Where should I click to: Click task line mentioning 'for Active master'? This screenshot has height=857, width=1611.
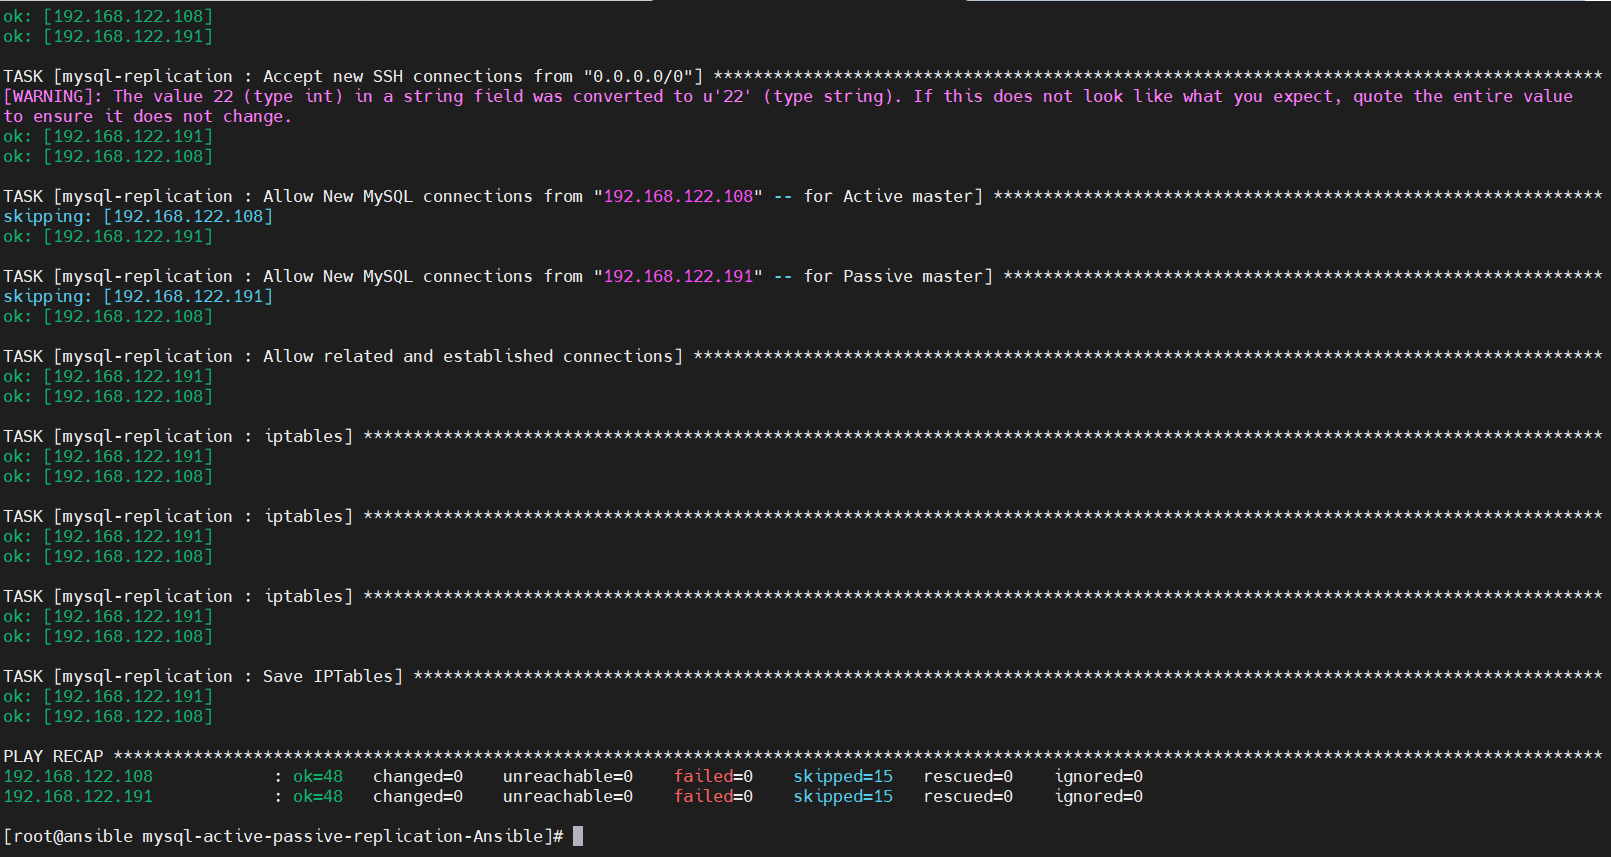click(x=802, y=196)
